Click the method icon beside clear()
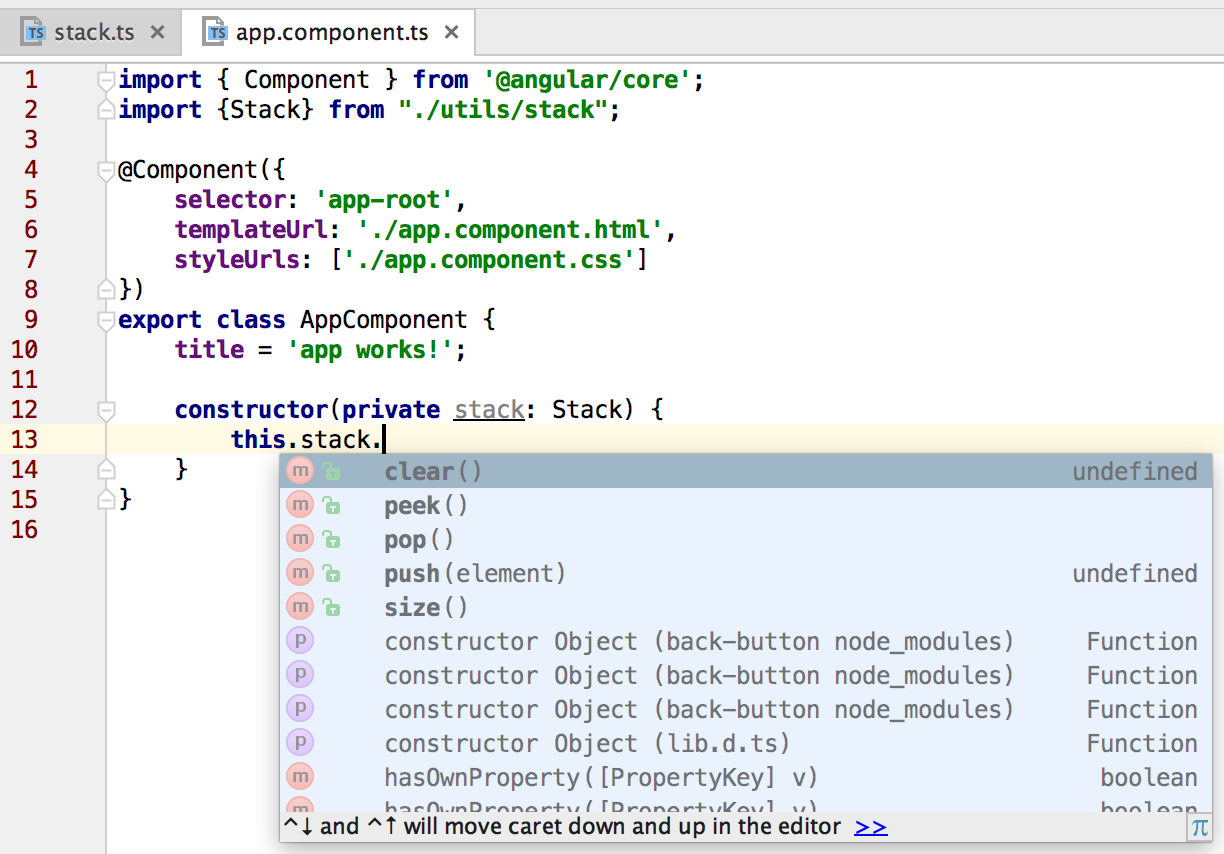Viewport: 1224px width, 854px height. [x=300, y=472]
